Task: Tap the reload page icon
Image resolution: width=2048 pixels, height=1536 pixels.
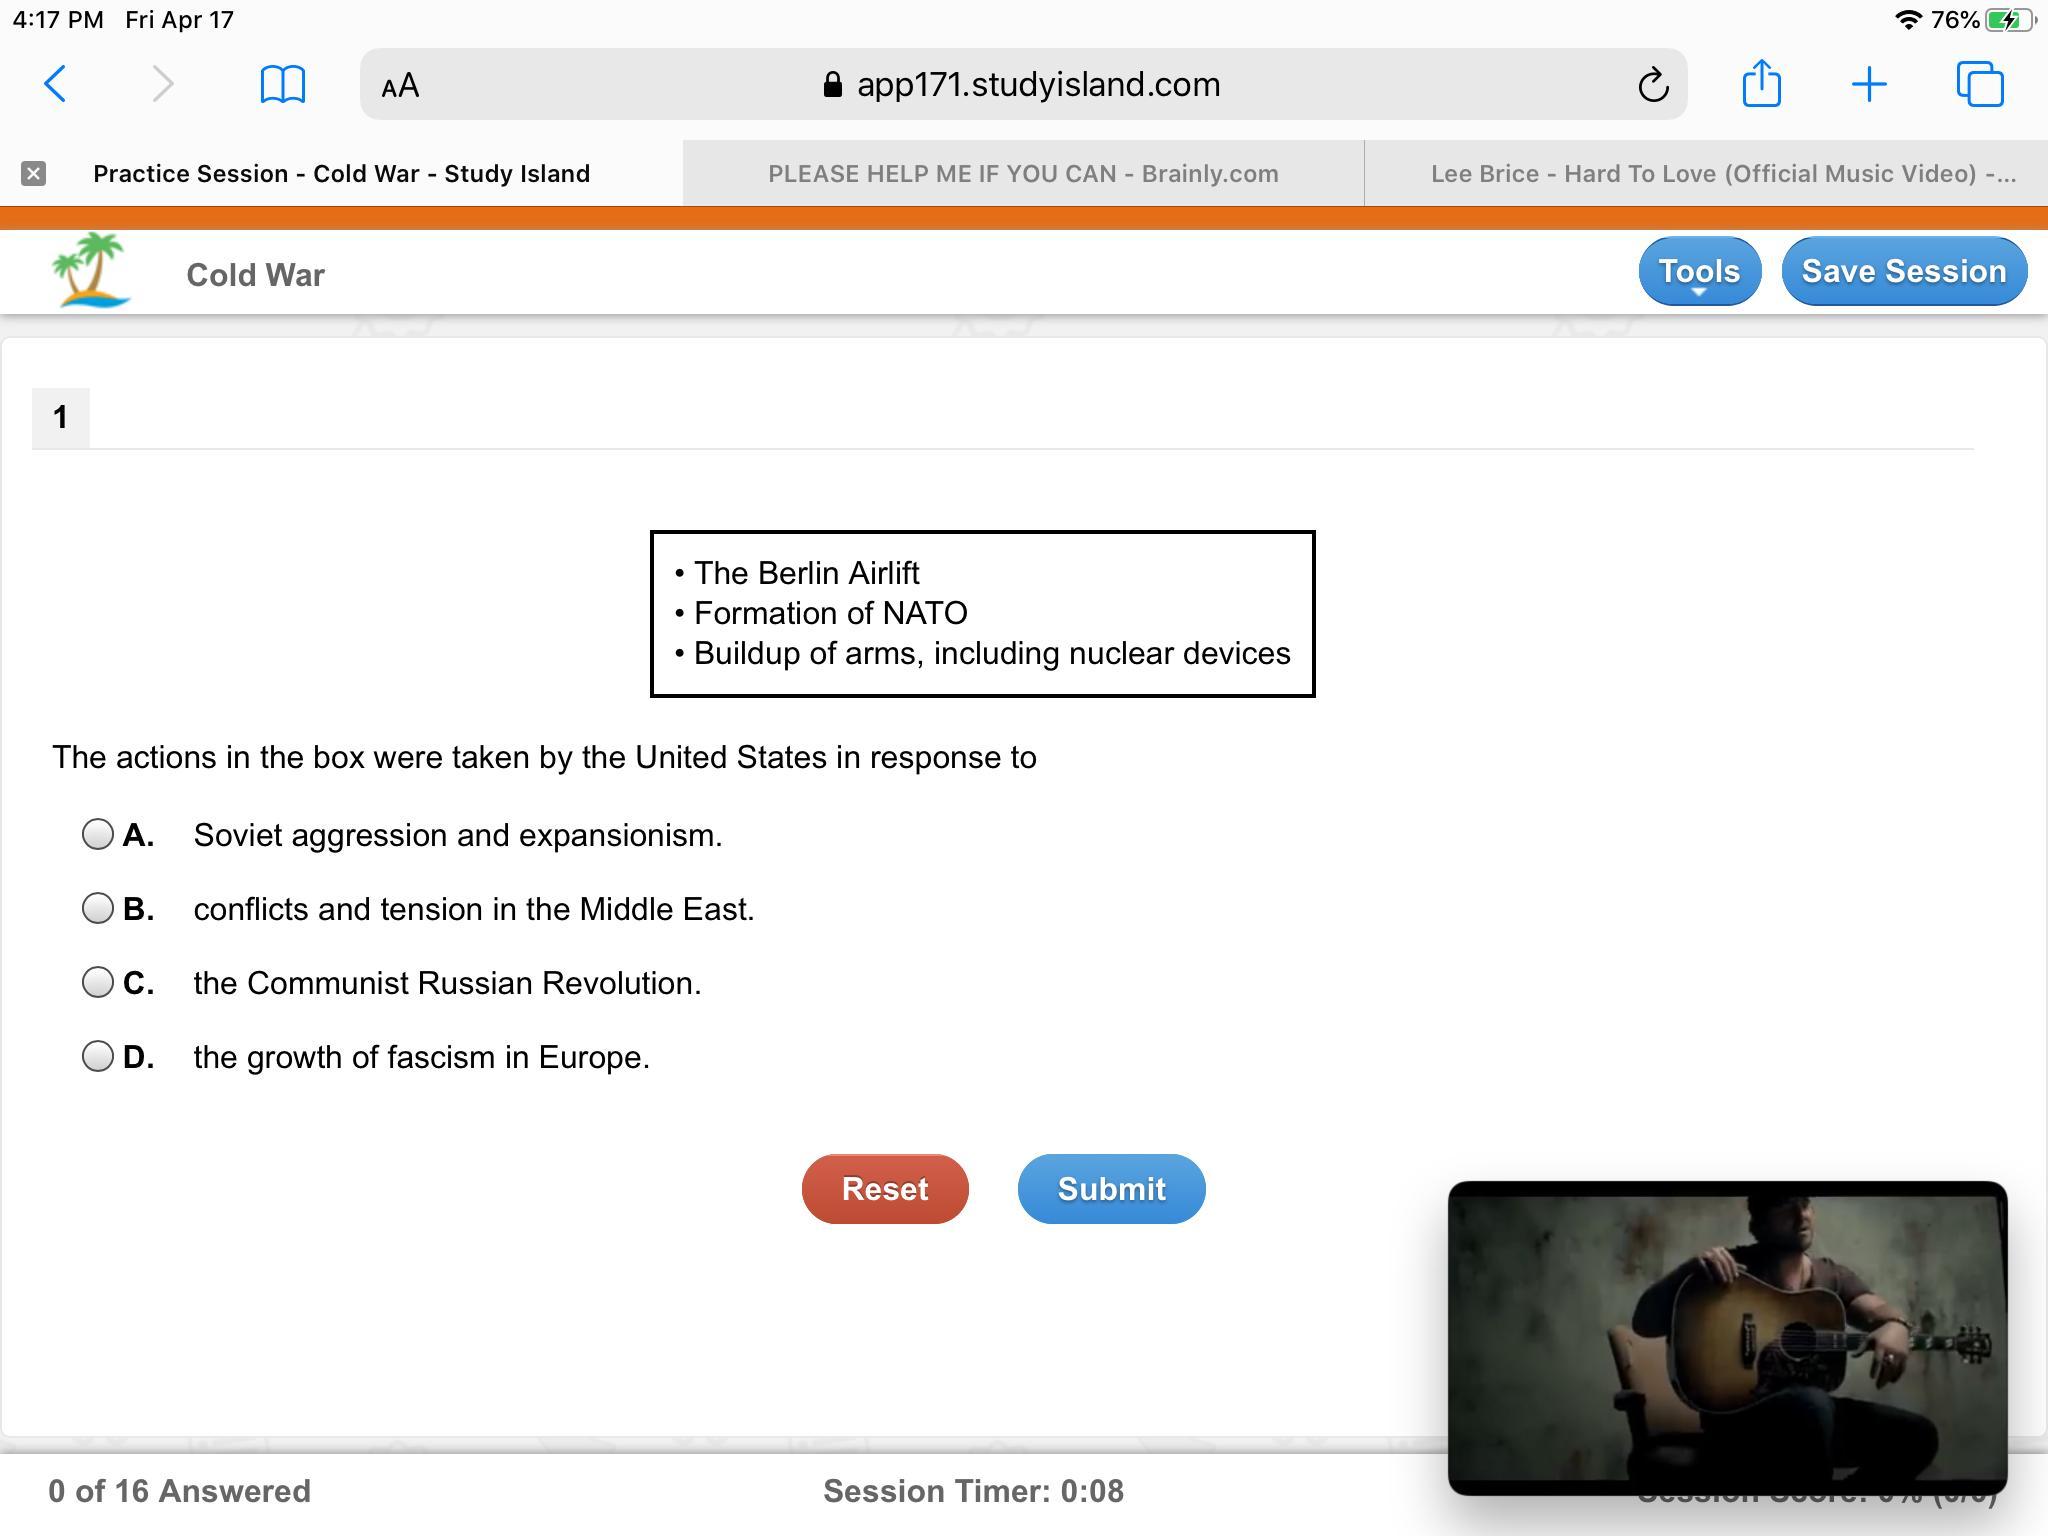Action: 1653,85
